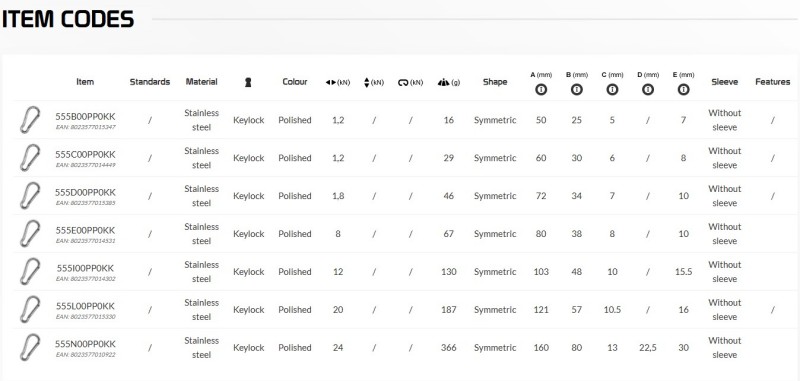The height and width of the screenshot is (381, 800).
Task: Click the D value 22,5
Action: 648,348
